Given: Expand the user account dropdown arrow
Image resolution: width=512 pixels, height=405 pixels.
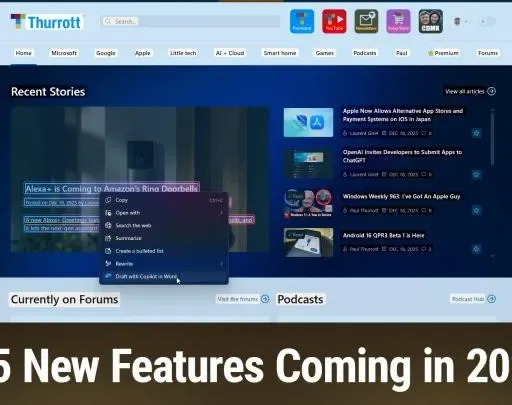Looking at the screenshot, I should point(466,21).
